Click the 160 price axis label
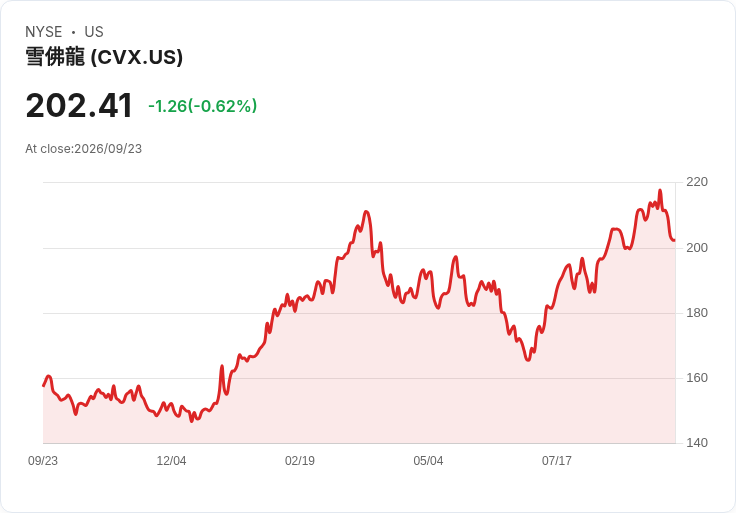The height and width of the screenshot is (513, 736). point(697,378)
